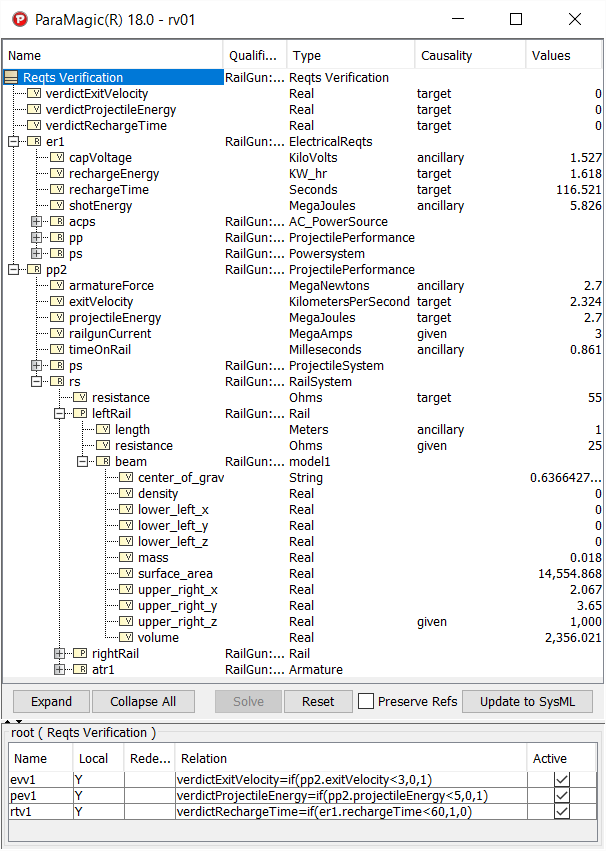
Task: Select the Reqts Verification root icon
Action: pos(12,78)
